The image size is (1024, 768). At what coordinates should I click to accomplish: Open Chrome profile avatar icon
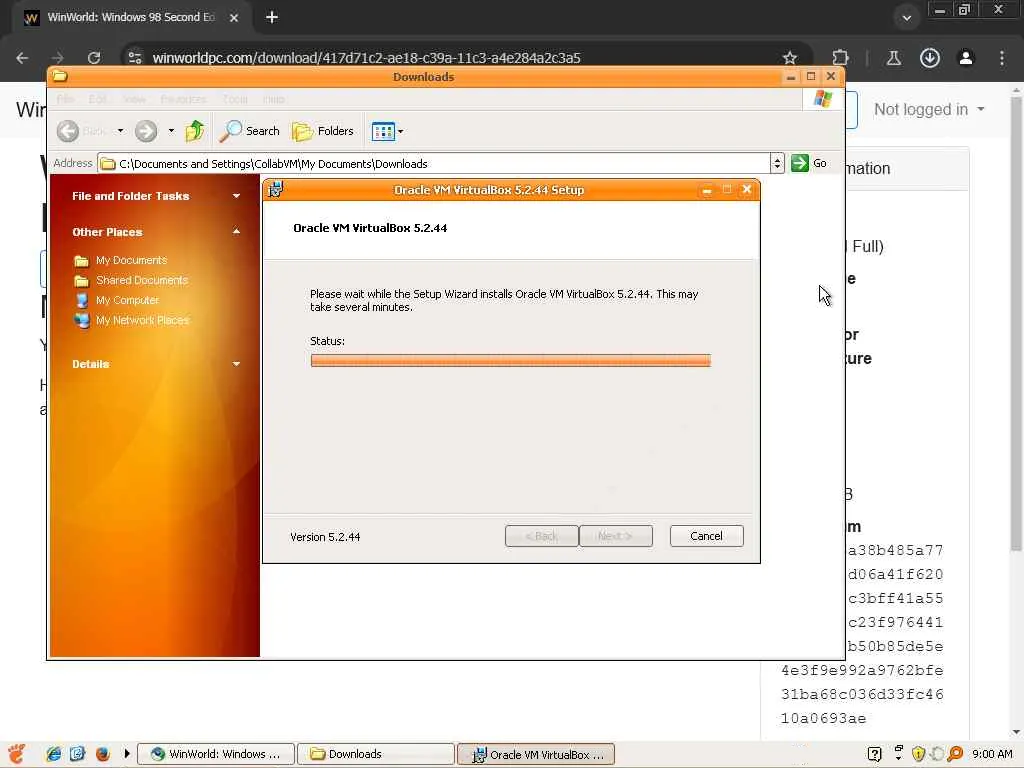(965, 57)
